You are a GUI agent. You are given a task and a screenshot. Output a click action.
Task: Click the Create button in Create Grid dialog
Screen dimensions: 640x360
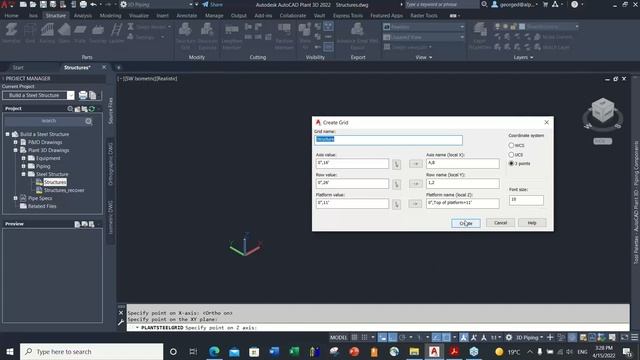click(466, 223)
